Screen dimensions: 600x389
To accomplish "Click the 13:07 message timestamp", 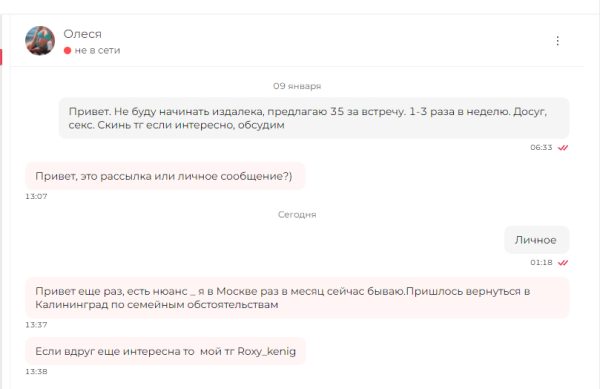I will point(36,196).
